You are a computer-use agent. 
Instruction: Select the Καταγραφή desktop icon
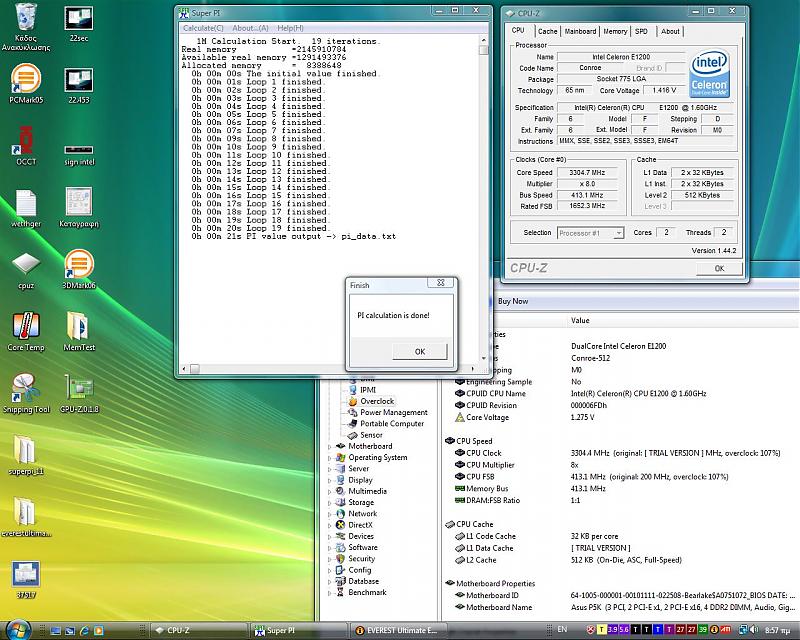[x=79, y=207]
